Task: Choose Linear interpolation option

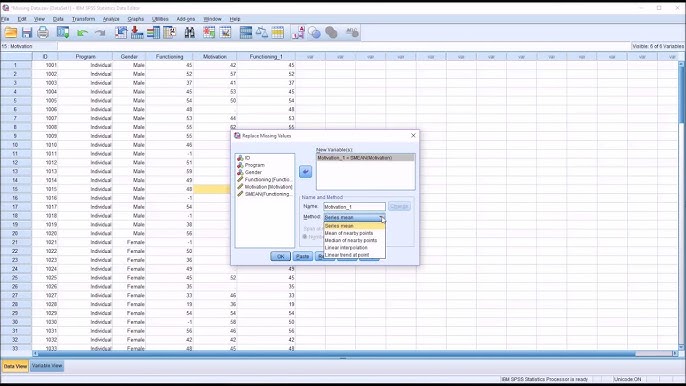Action: [354, 248]
